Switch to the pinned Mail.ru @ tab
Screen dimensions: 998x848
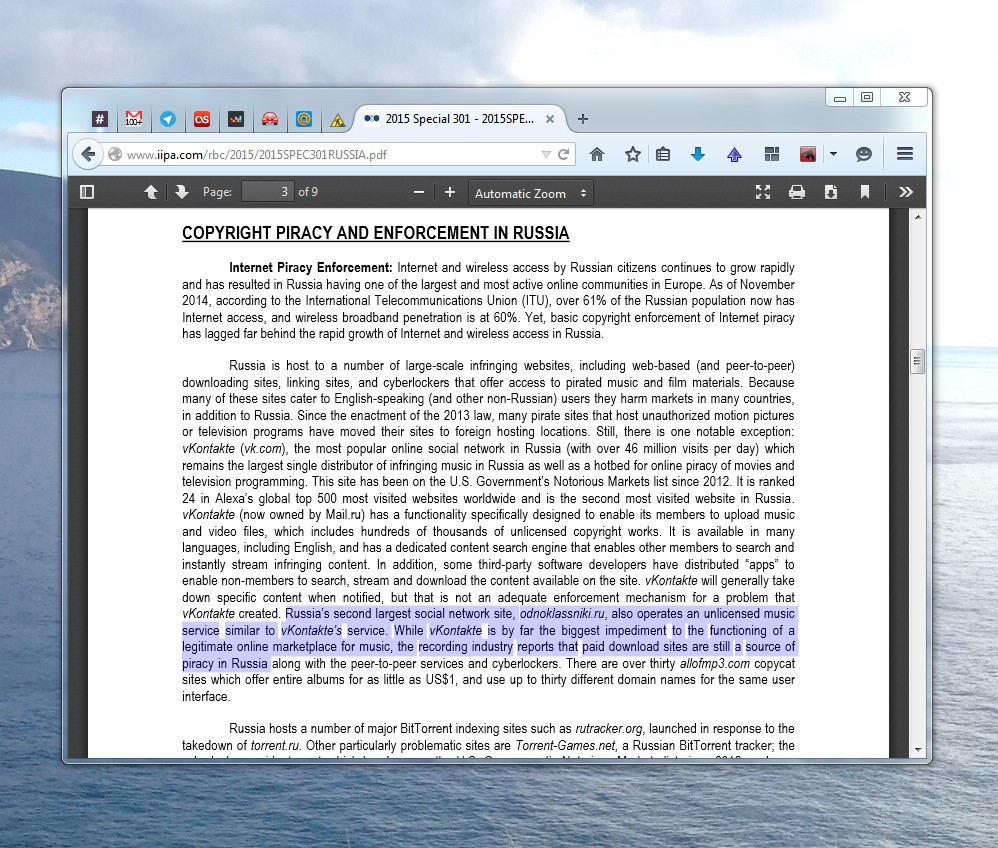(x=304, y=119)
